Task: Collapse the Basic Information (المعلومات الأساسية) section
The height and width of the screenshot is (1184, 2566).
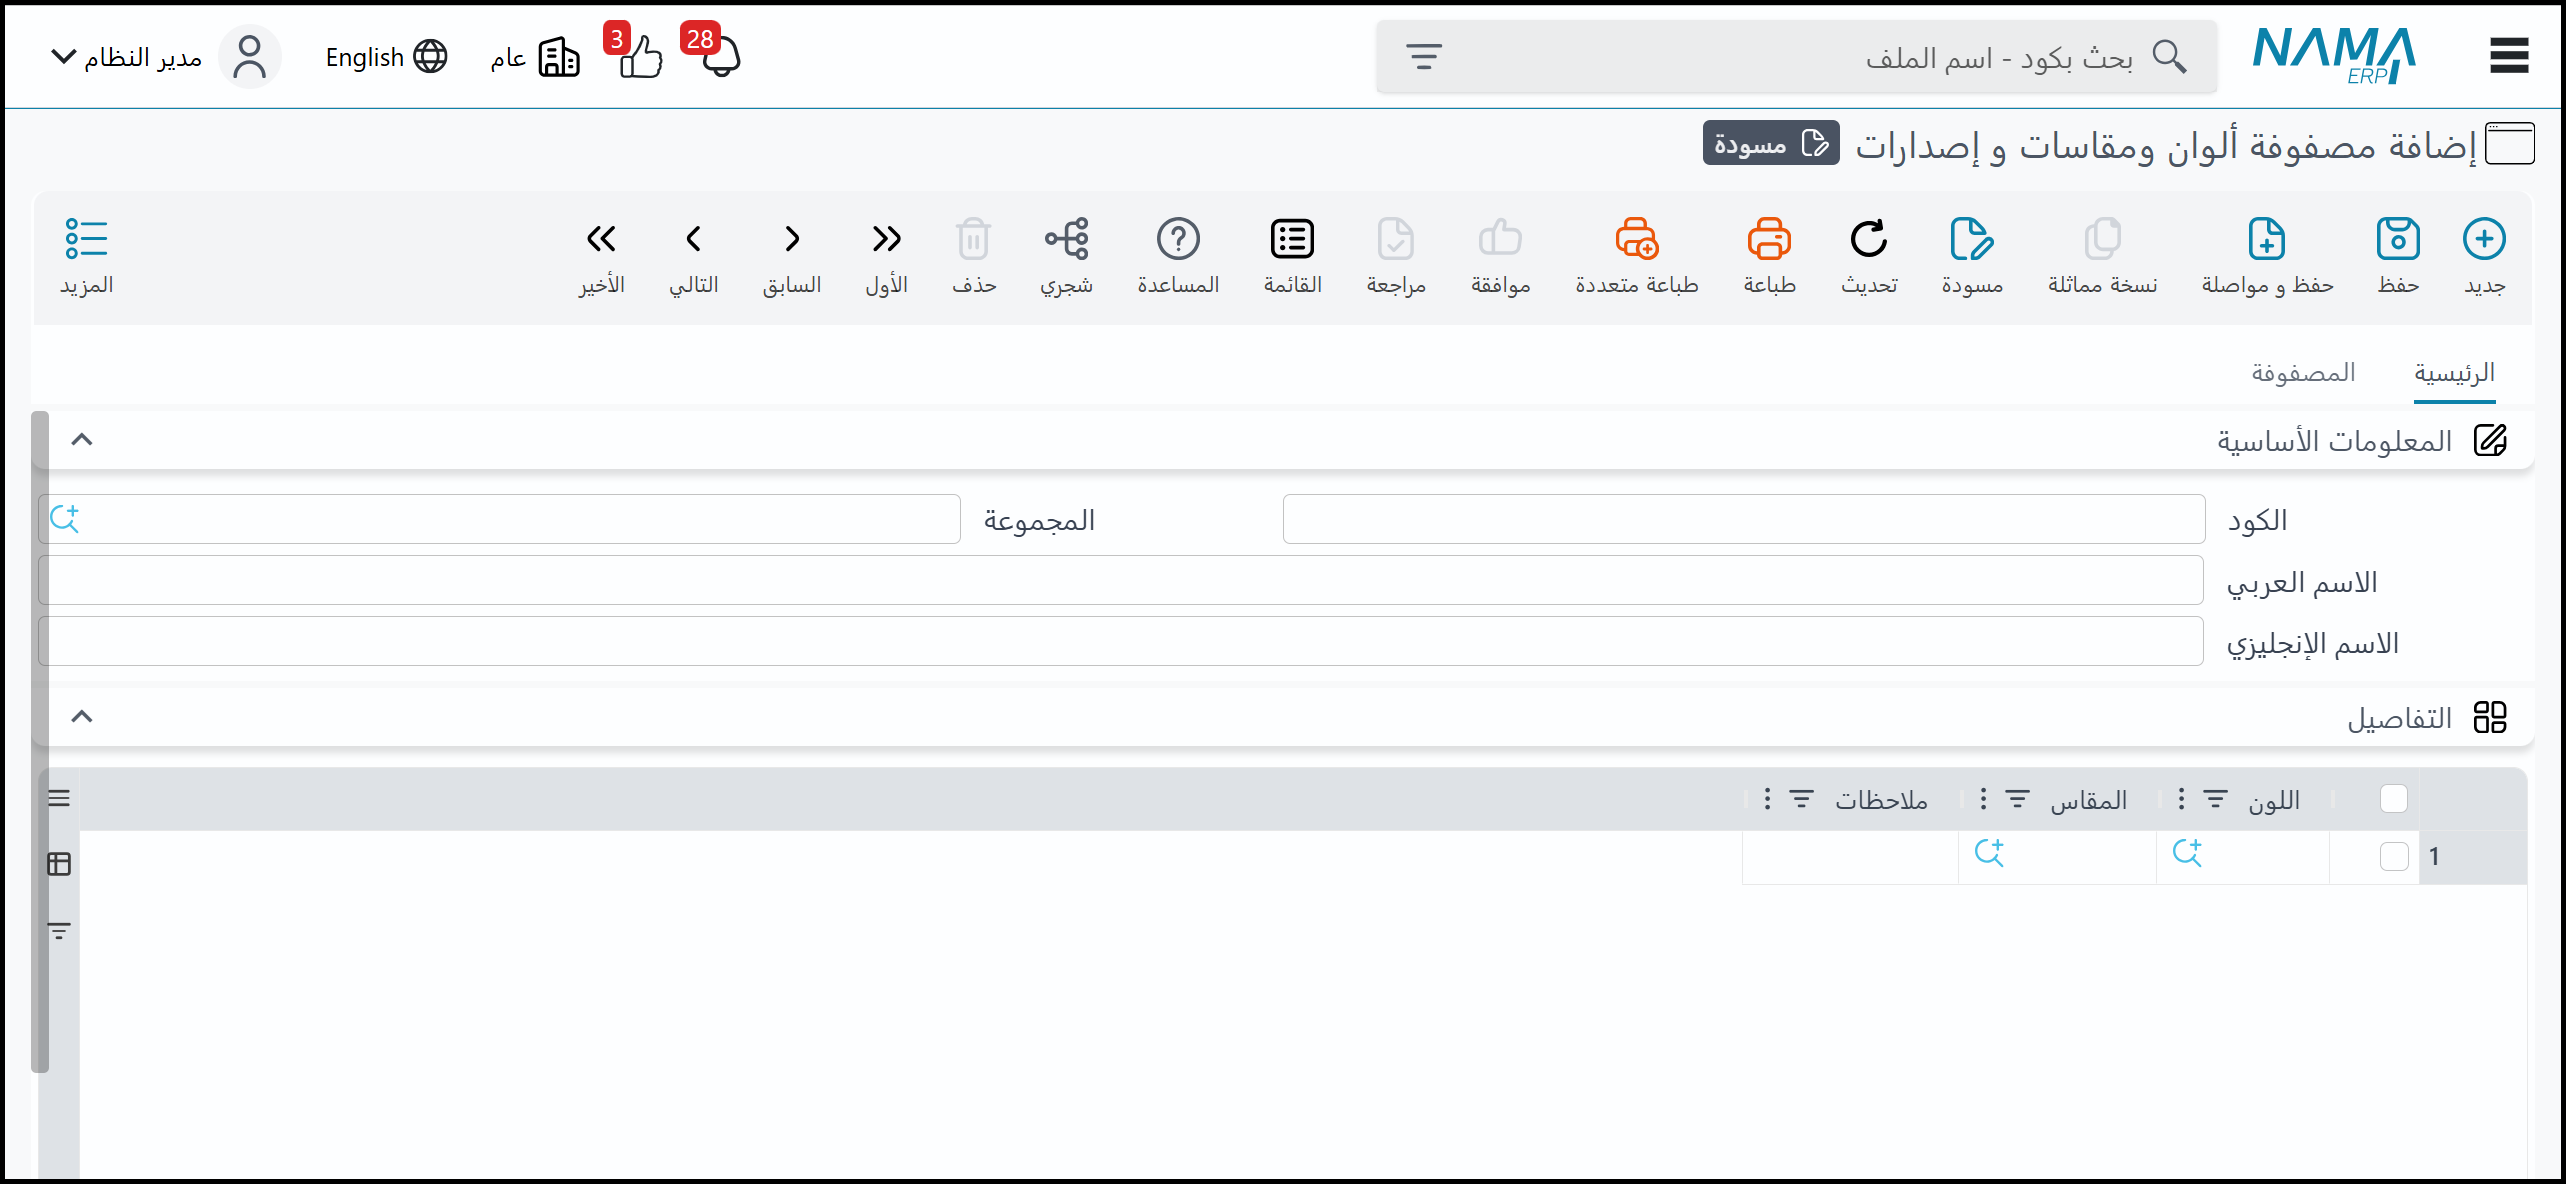Action: pyautogui.click(x=82, y=440)
